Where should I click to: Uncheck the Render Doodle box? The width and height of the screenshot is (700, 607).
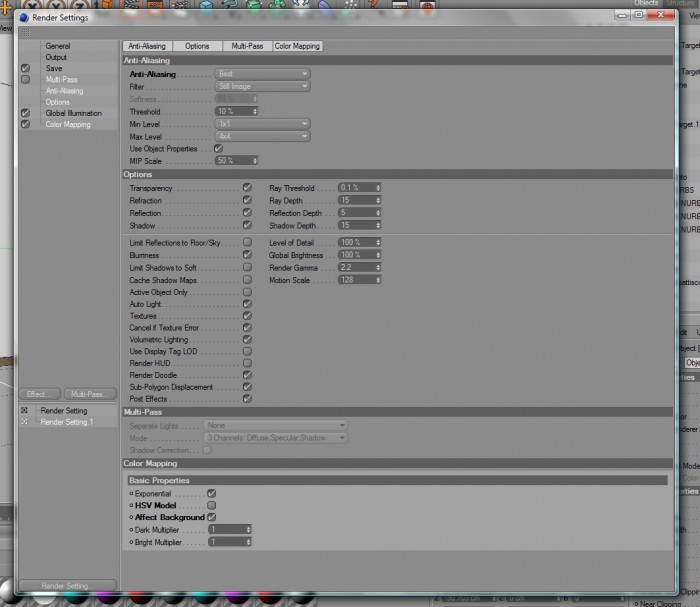(247, 375)
